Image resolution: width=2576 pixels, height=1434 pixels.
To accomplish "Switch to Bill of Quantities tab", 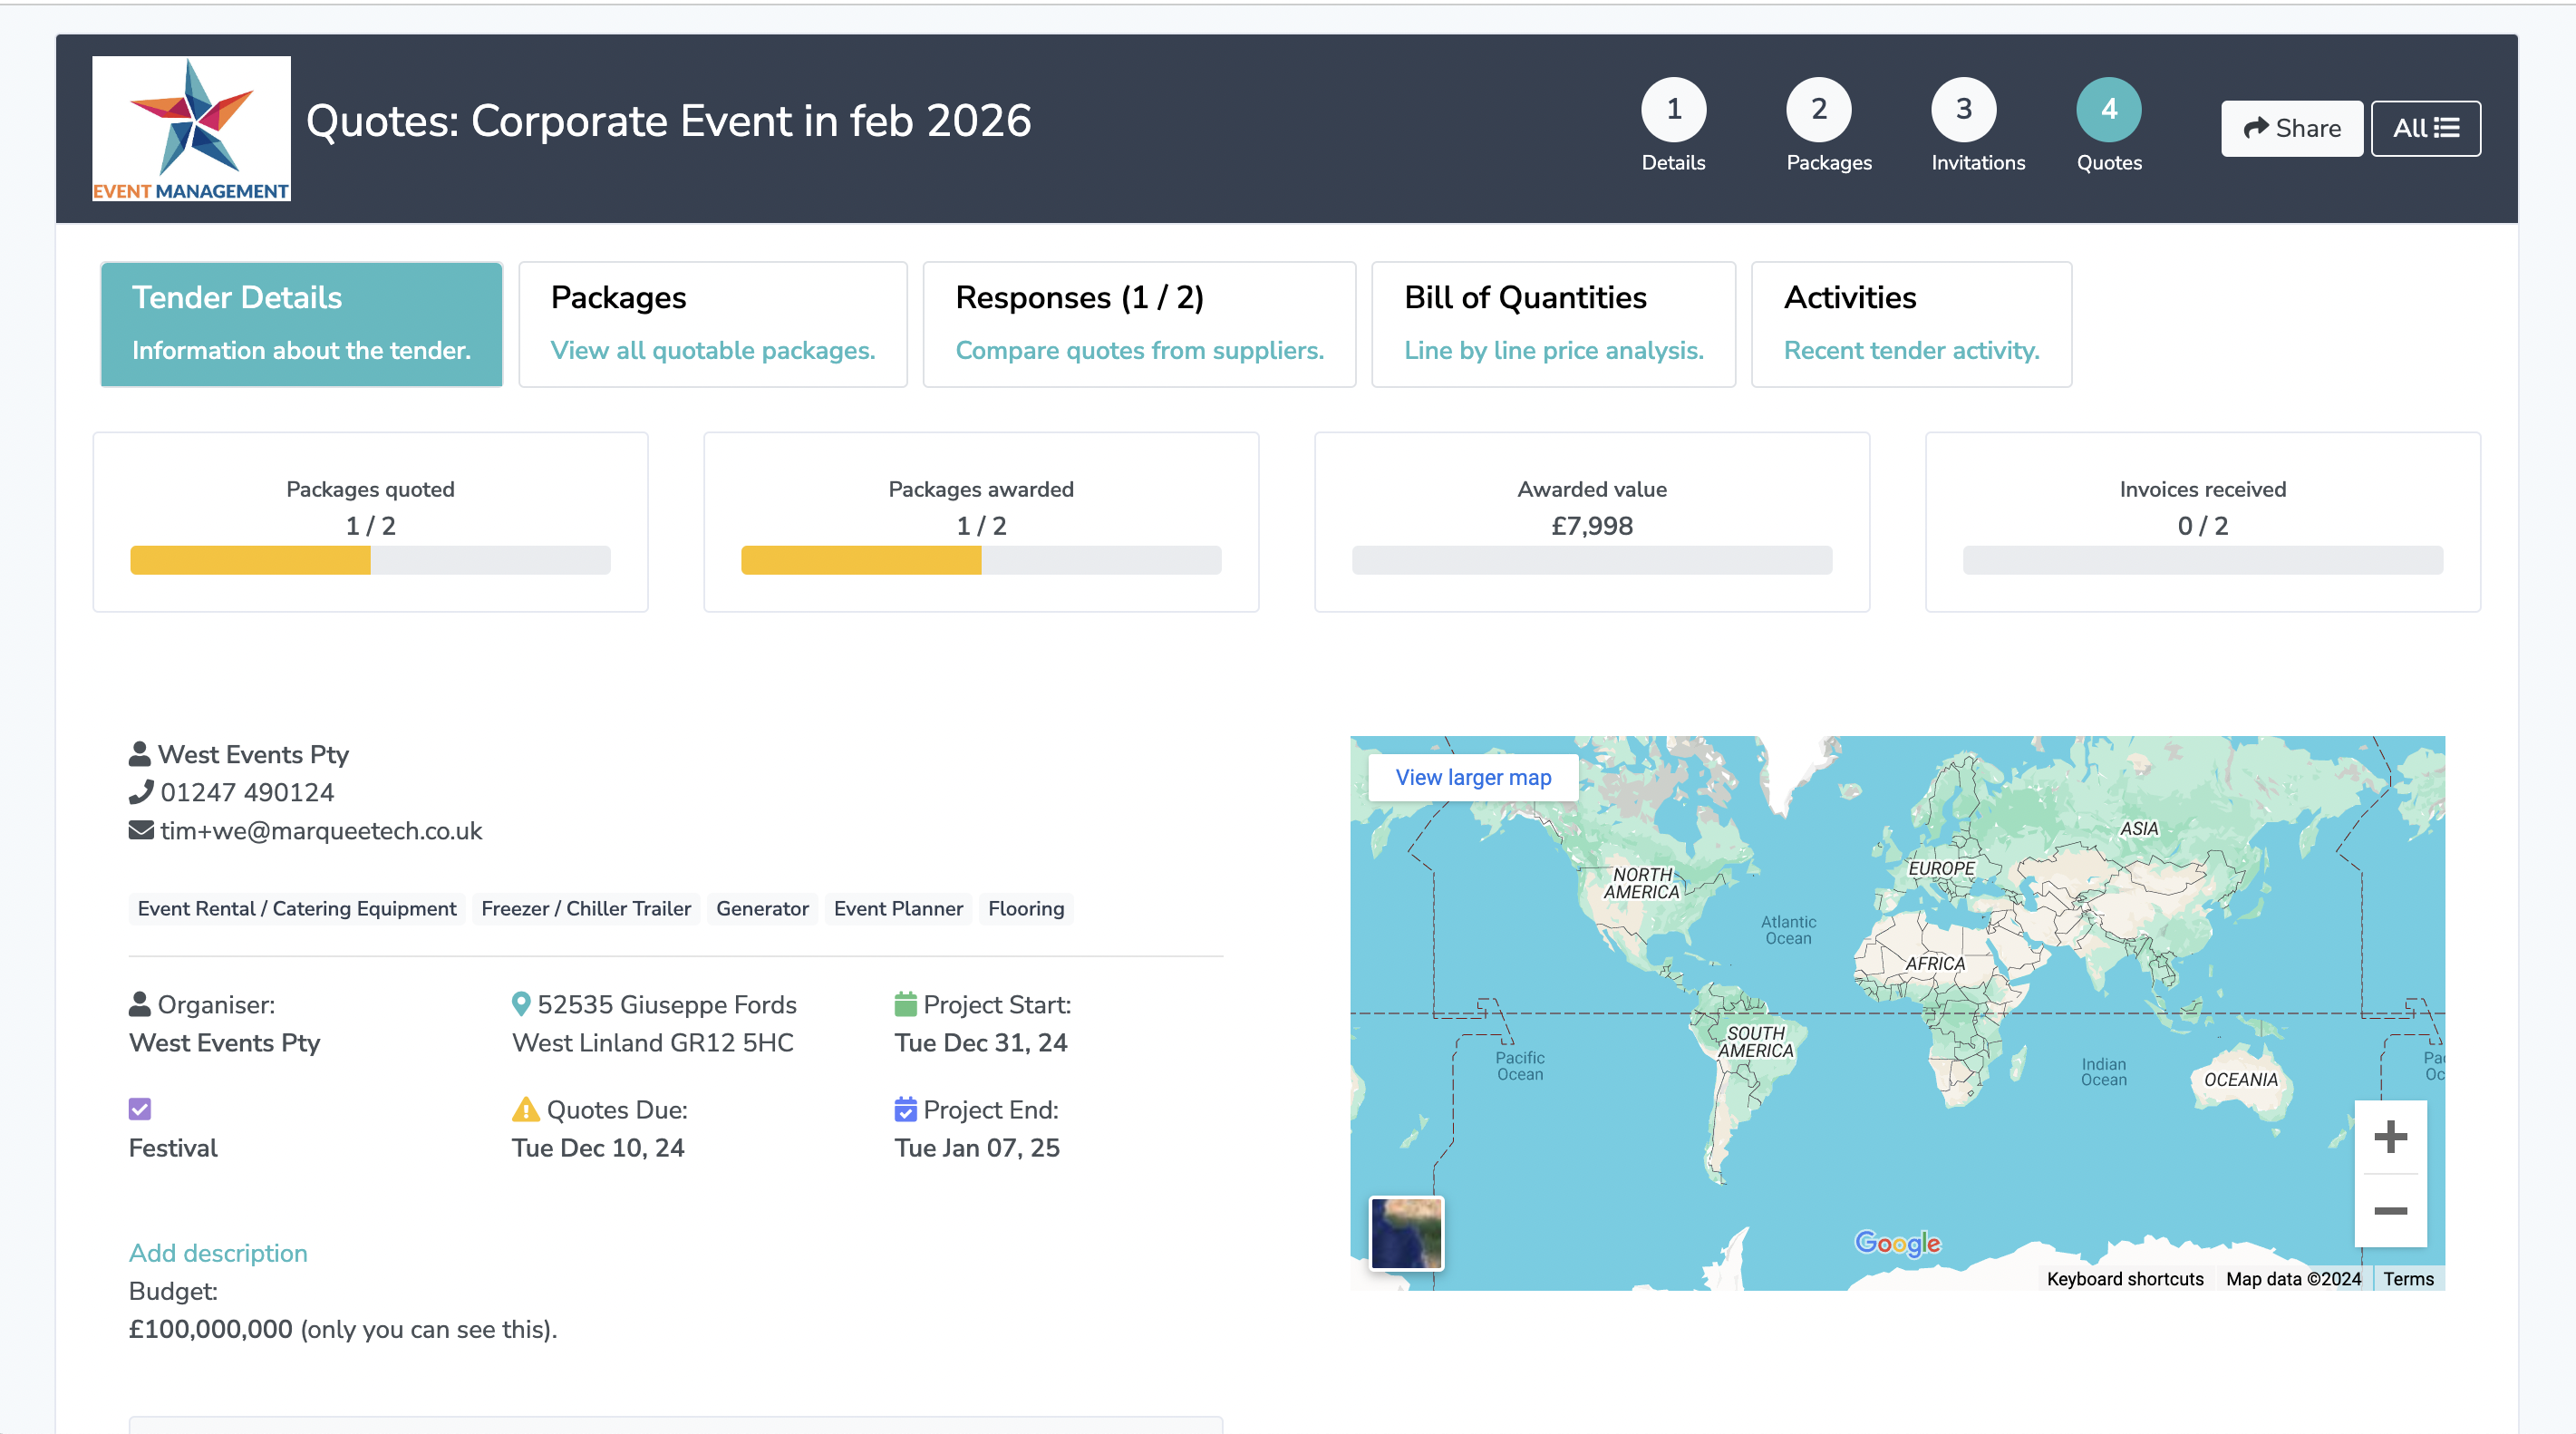I will point(1553,324).
